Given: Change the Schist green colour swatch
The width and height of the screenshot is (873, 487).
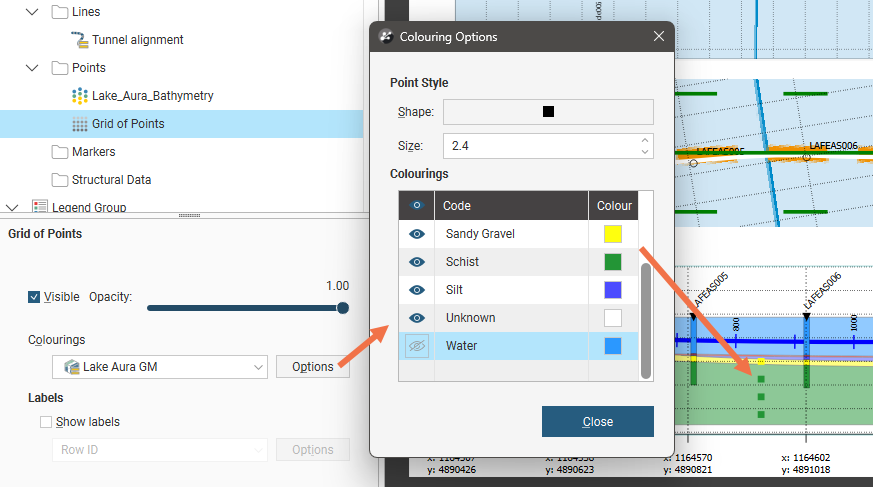Looking at the screenshot, I should pyautogui.click(x=613, y=262).
